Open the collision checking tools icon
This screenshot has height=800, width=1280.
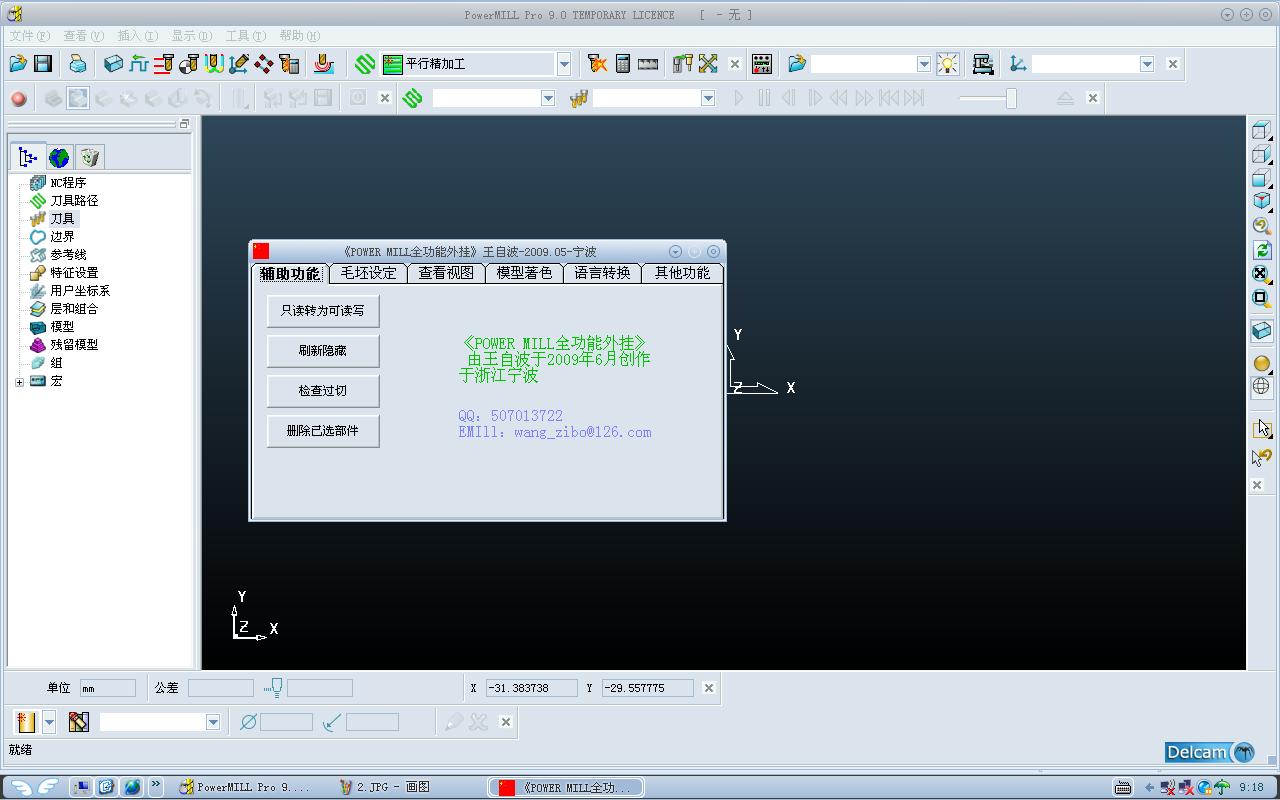coord(683,64)
